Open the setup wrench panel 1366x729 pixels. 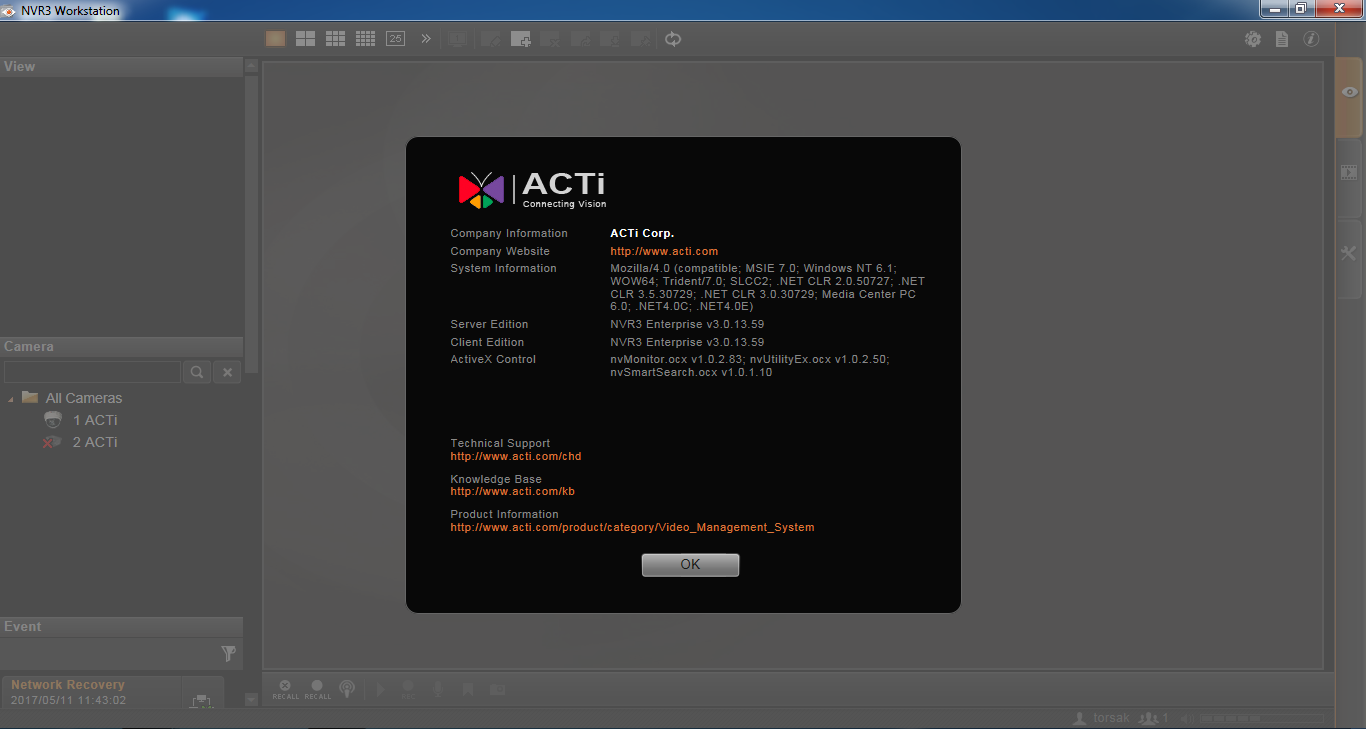1349,253
